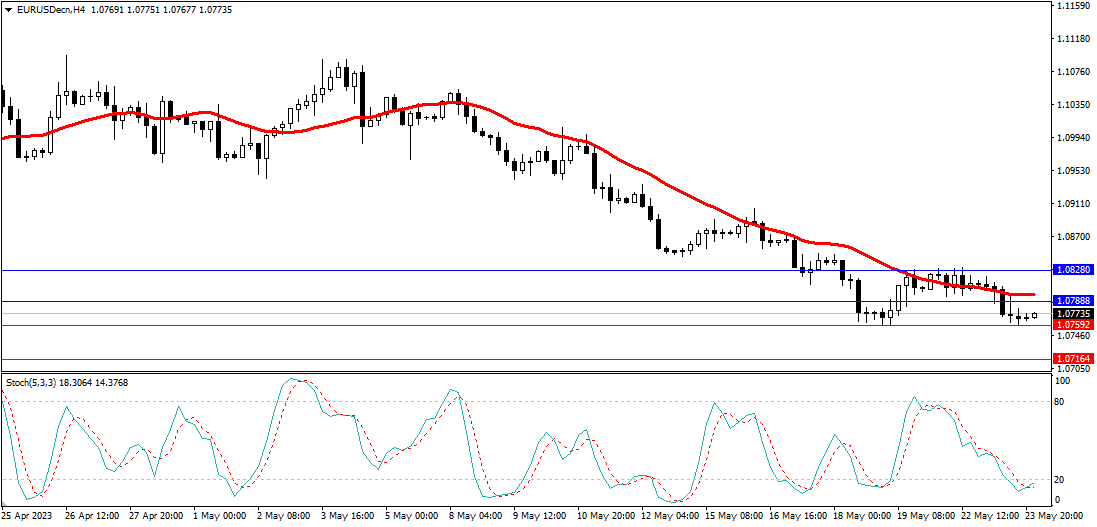Click the black current price label 1.07735
Viewport: 1097px width, 527px height.
click(x=1073, y=314)
